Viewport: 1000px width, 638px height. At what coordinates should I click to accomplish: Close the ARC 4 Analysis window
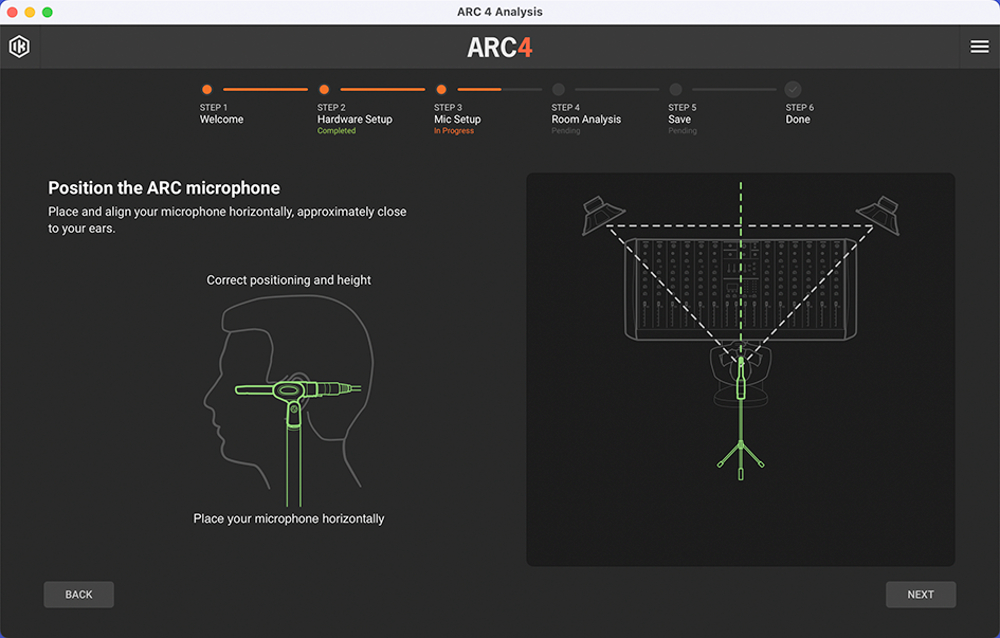tap(13, 12)
